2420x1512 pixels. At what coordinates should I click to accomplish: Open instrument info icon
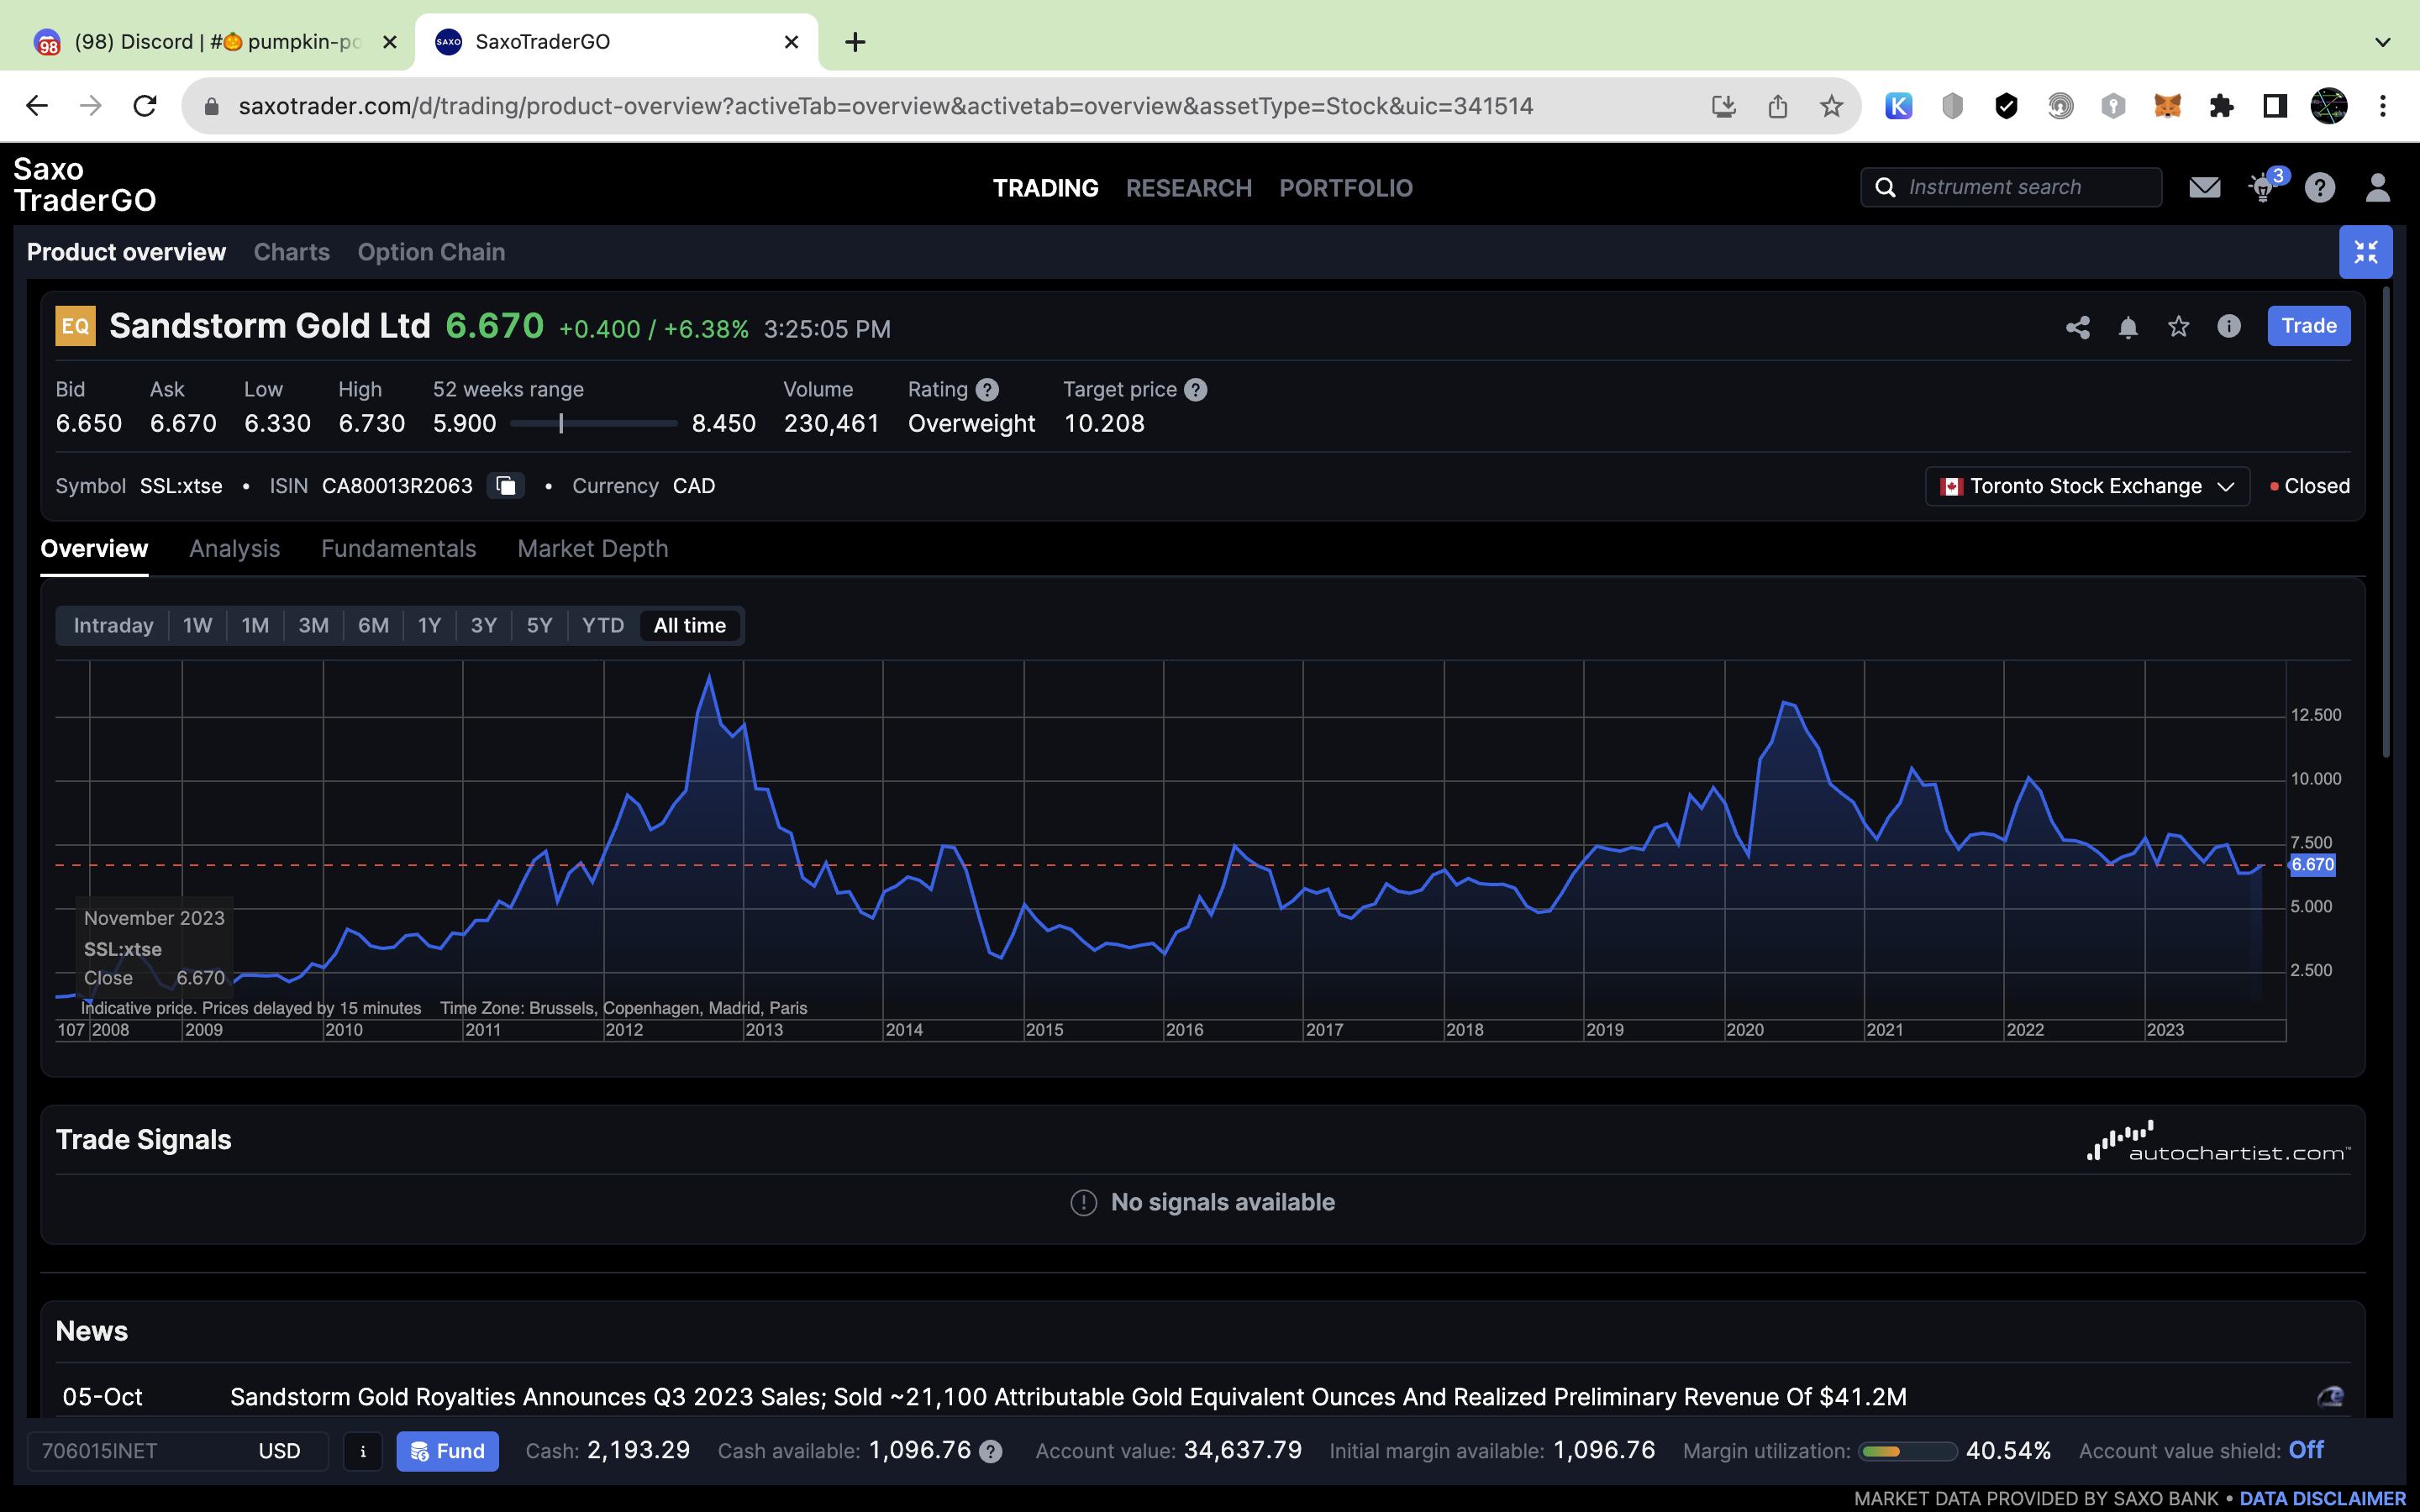[2229, 326]
